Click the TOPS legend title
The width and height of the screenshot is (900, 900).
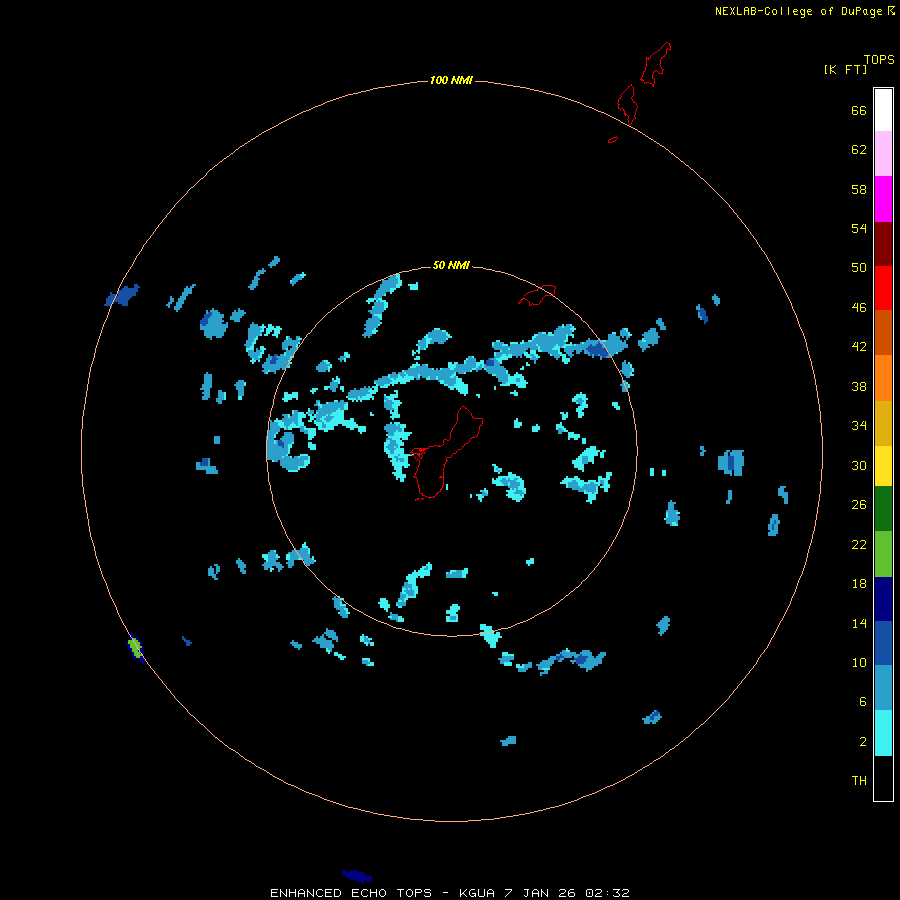[x=879, y=59]
